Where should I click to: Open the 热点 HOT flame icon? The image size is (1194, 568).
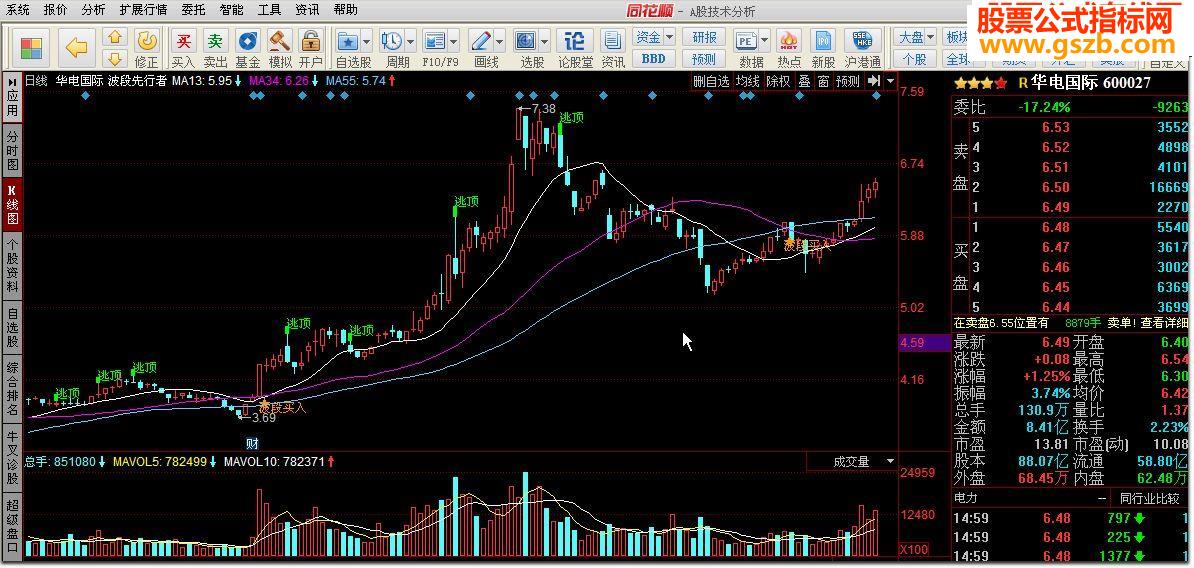pos(789,41)
